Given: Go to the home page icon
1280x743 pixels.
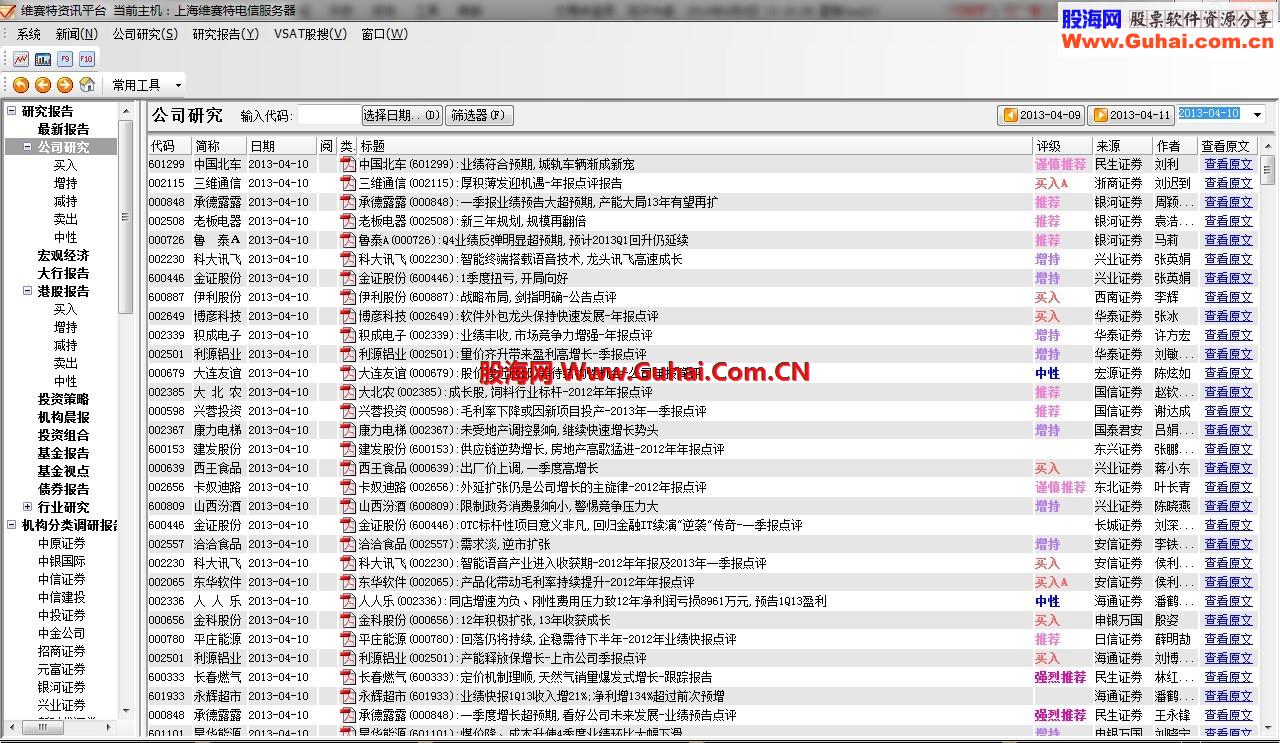Looking at the screenshot, I should 87,85.
